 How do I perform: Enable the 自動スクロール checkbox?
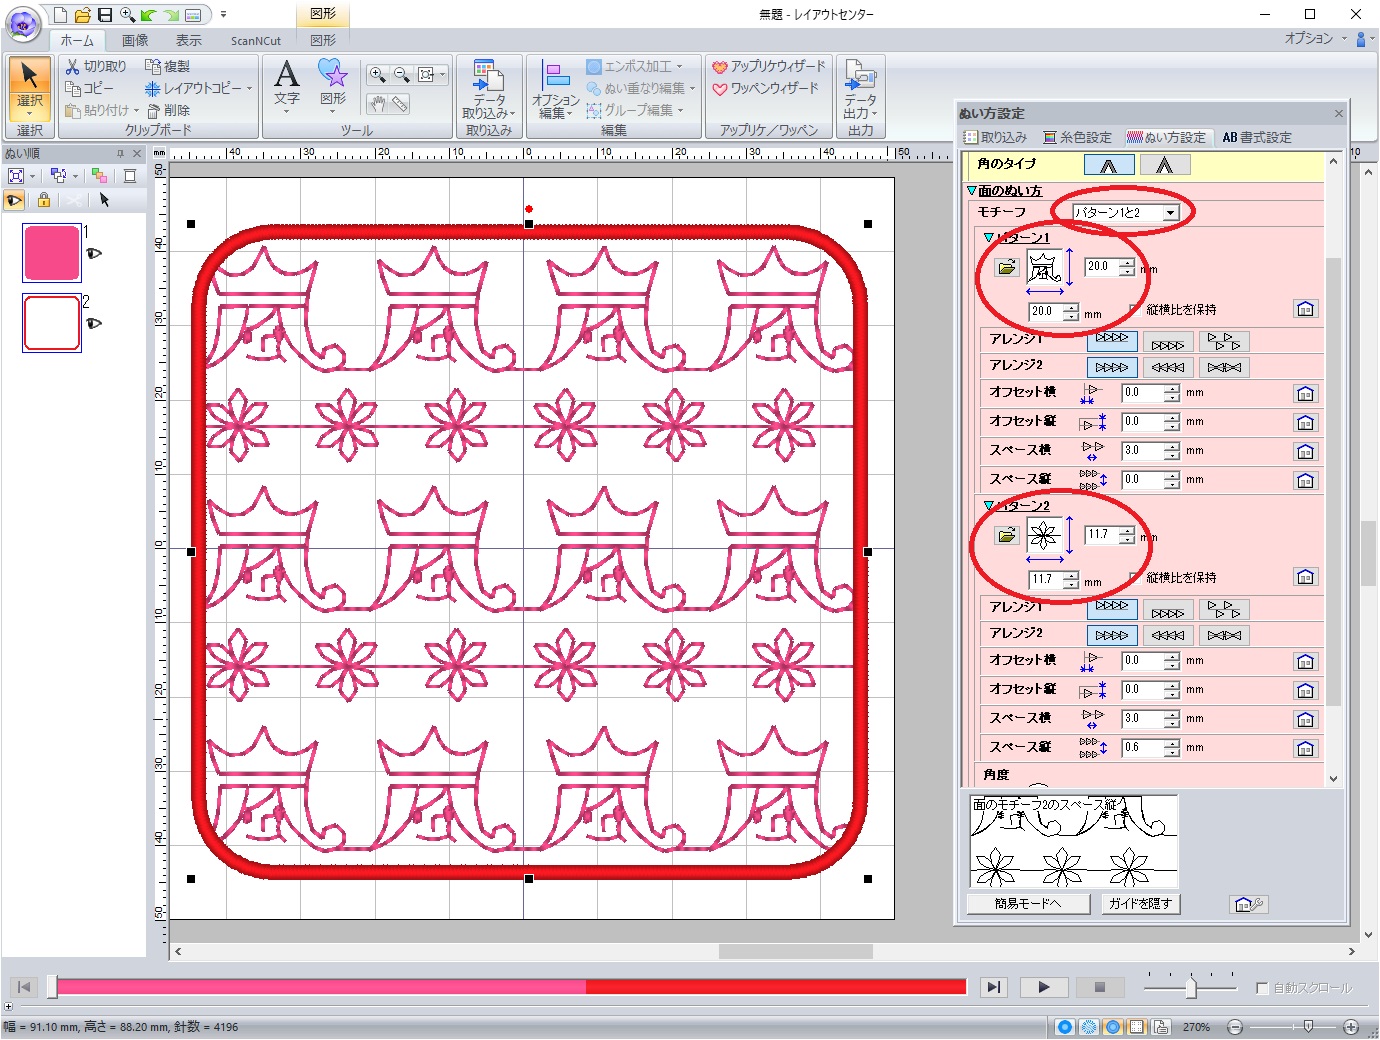(1262, 988)
